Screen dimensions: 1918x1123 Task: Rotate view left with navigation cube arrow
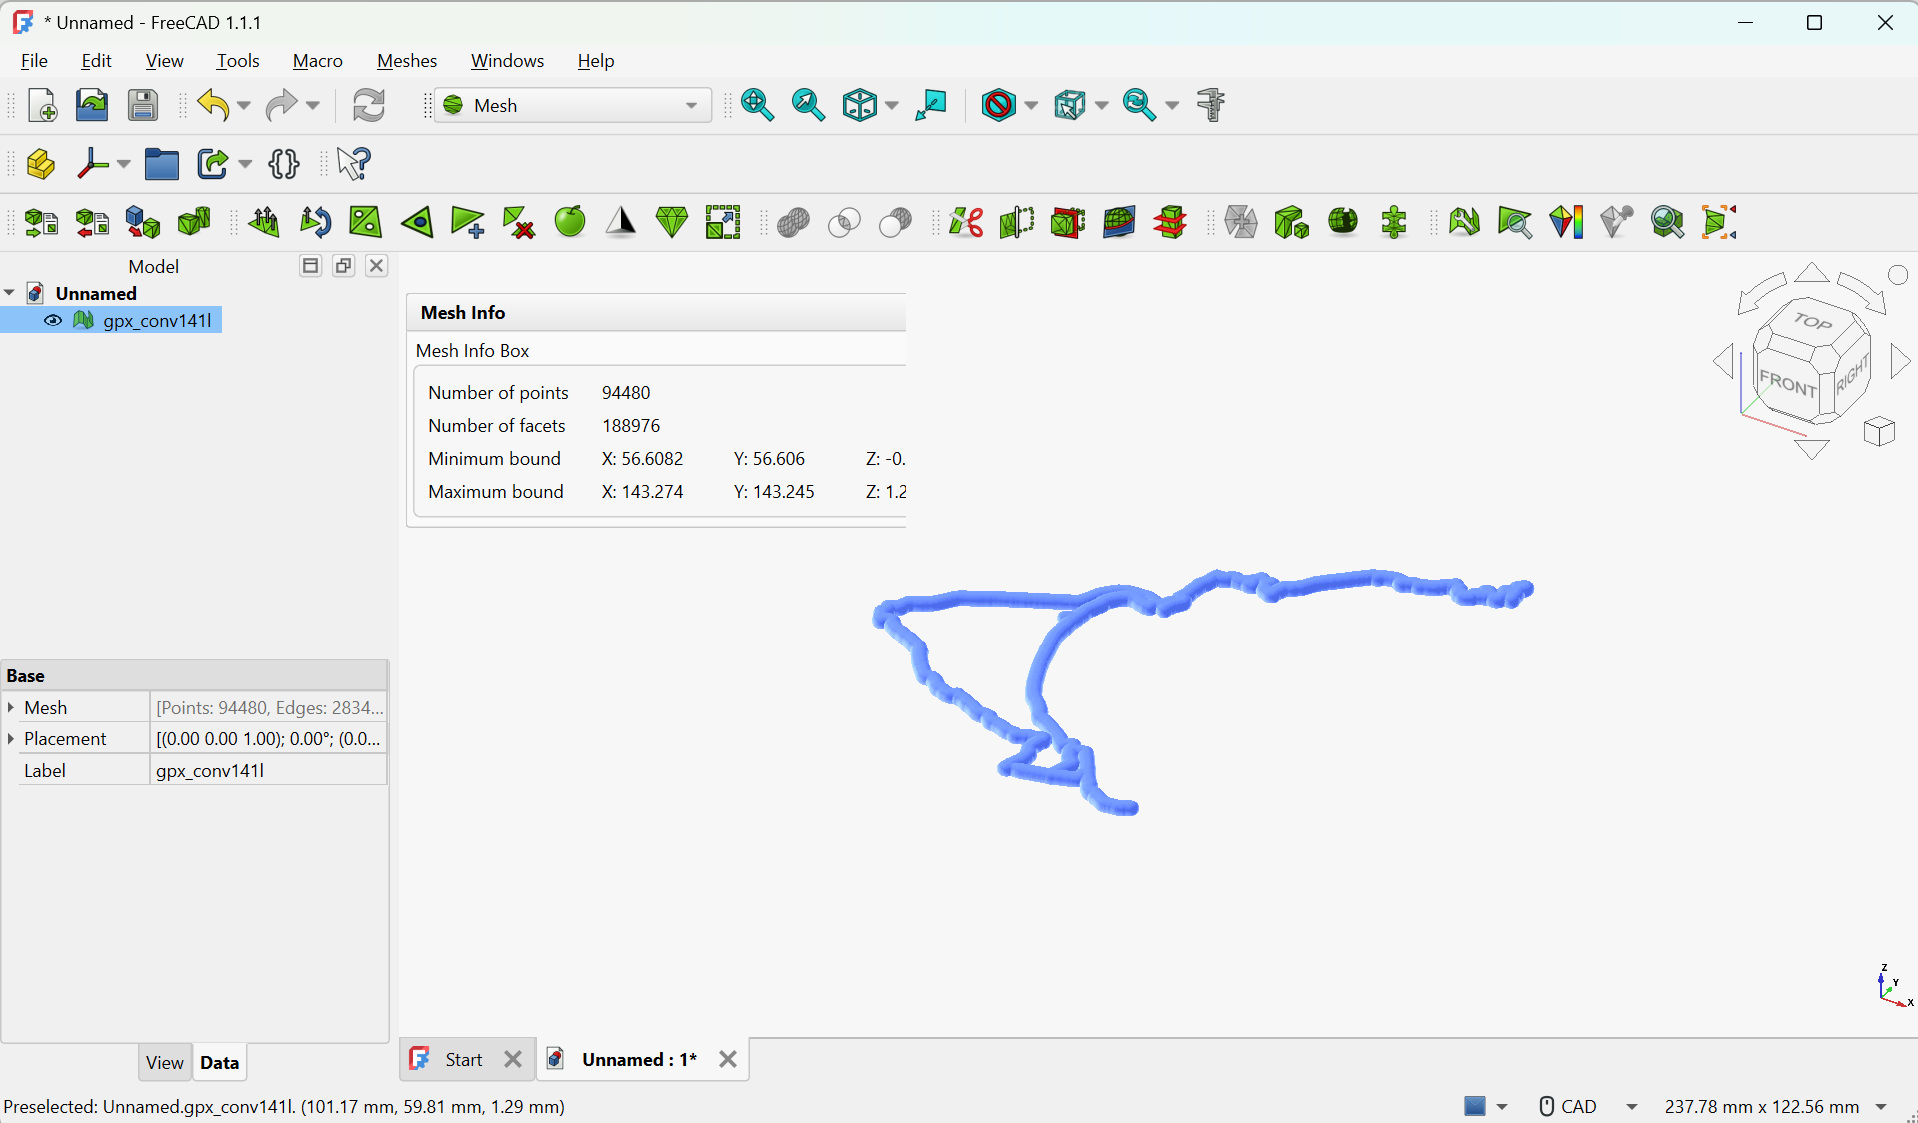click(x=1723, y=361)
